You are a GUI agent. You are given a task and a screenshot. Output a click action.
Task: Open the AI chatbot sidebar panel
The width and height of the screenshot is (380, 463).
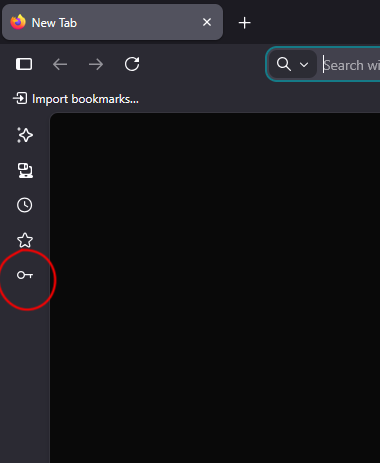[25, 135]
